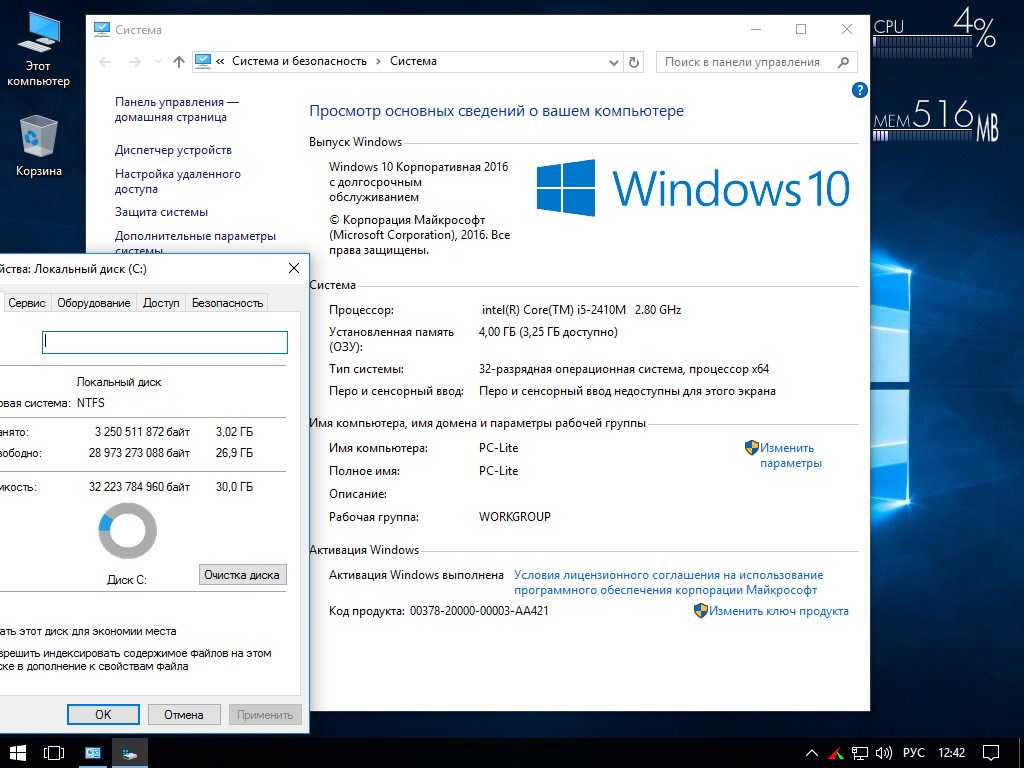Click the Отмена button in disk properties
The height and width of the screenshot is (768, 1024).
tap(184, 714)
